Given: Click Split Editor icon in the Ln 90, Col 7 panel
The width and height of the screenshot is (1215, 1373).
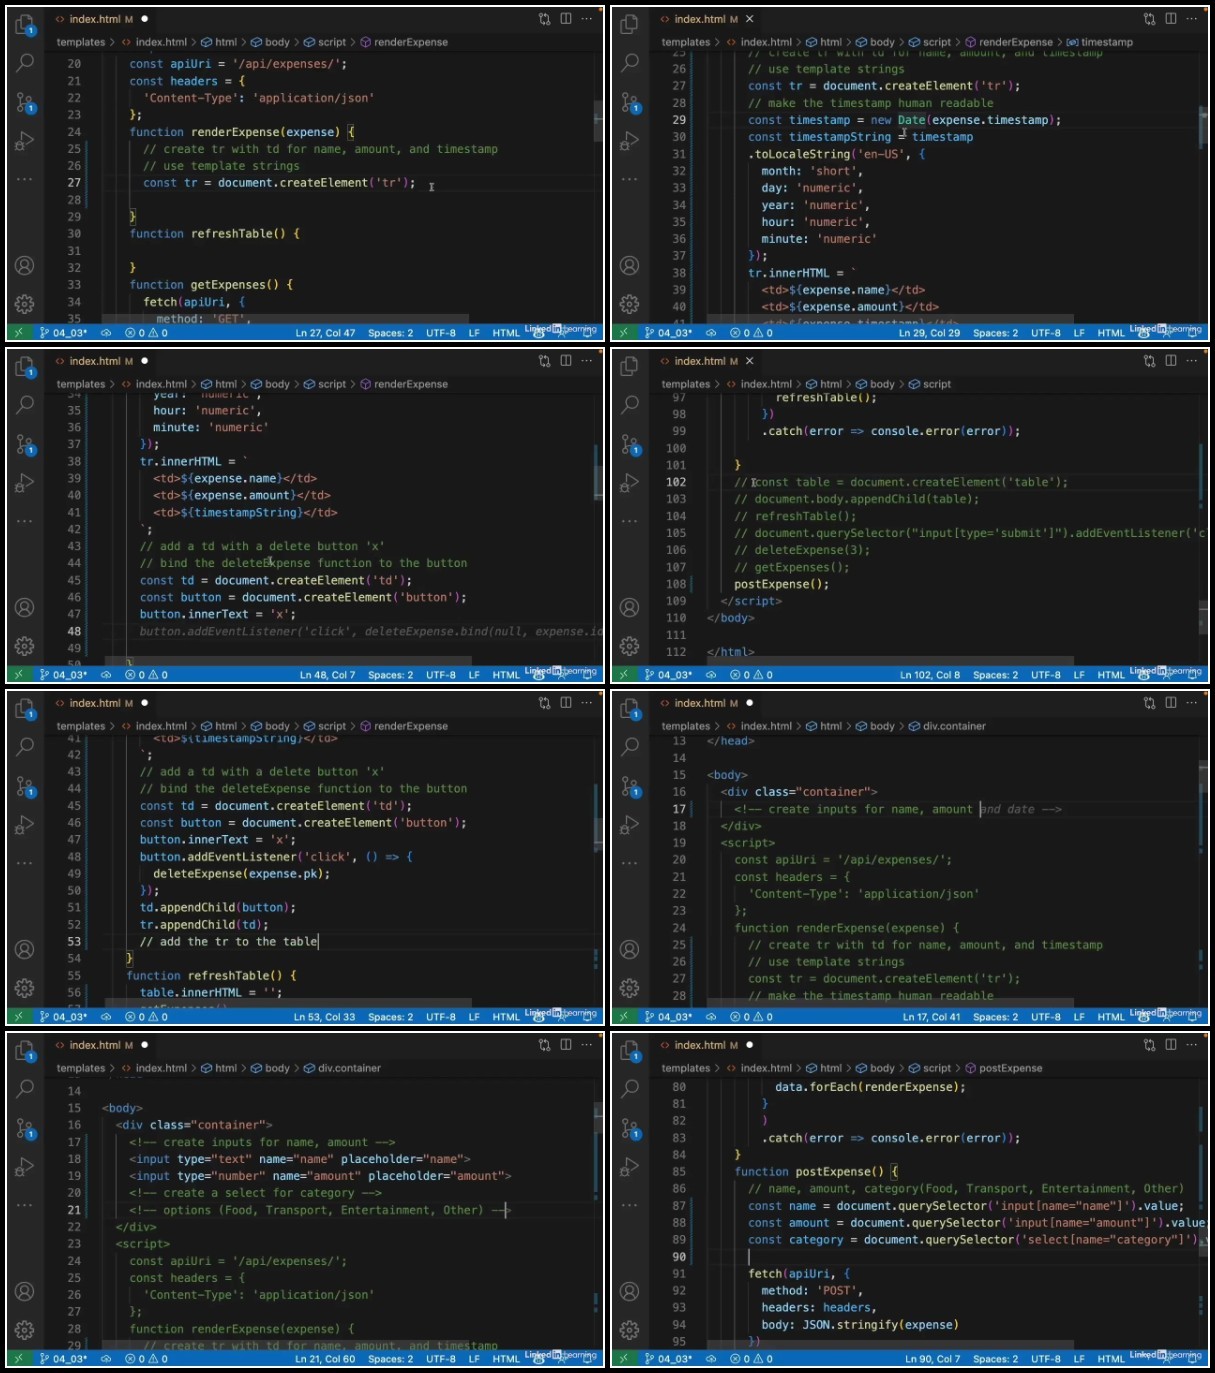Looking at the screenshot, I should pos(1171,1045).
